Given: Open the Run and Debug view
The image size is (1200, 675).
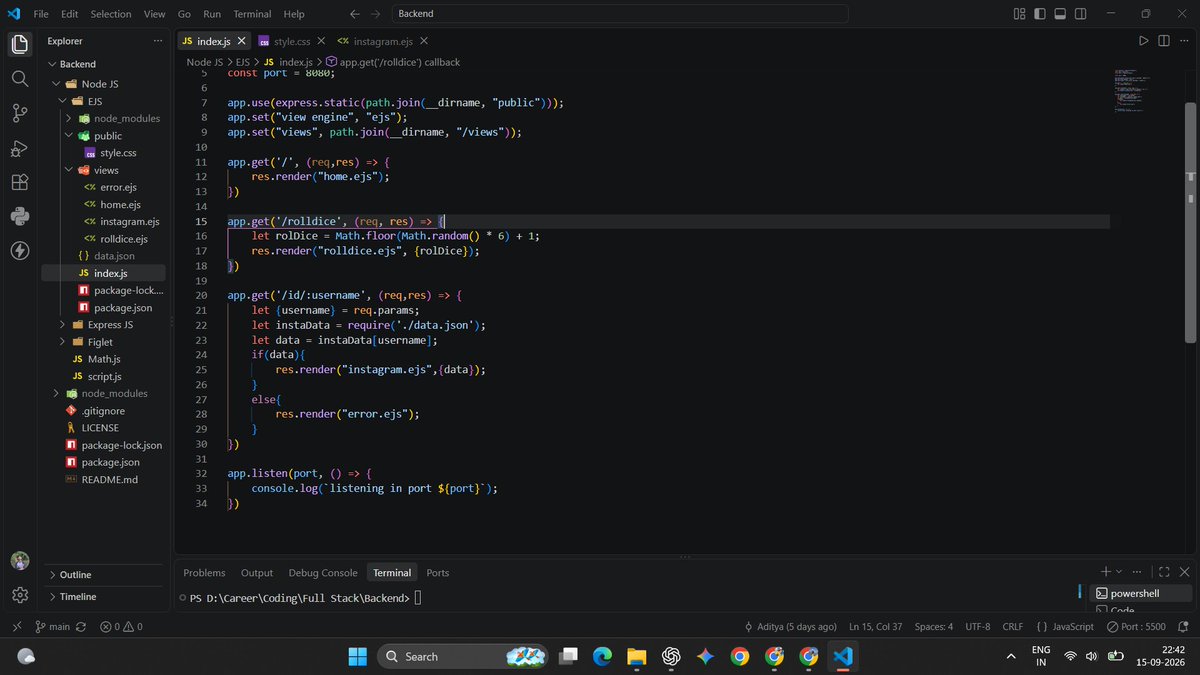Looking at the screenshot, I should pos(19,148).
